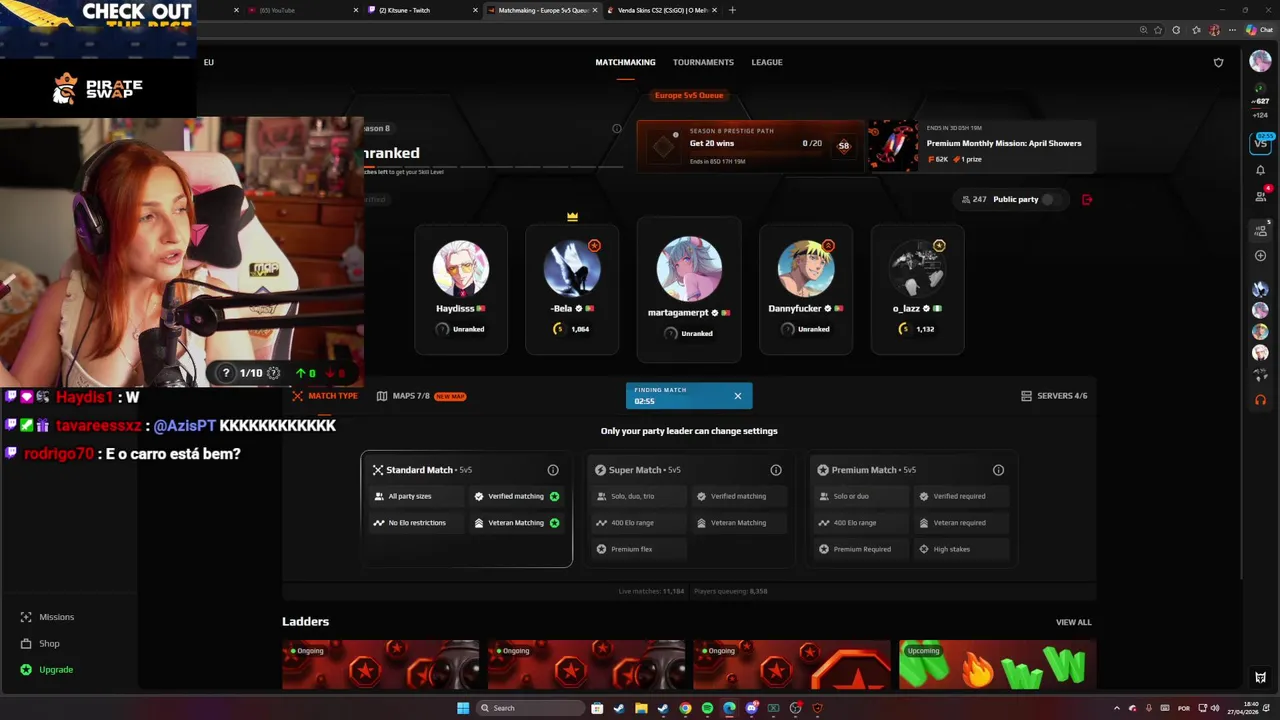Close the Matchmaking browser tab
Screen dimensions: 1280x720
(x=595, y=10)
